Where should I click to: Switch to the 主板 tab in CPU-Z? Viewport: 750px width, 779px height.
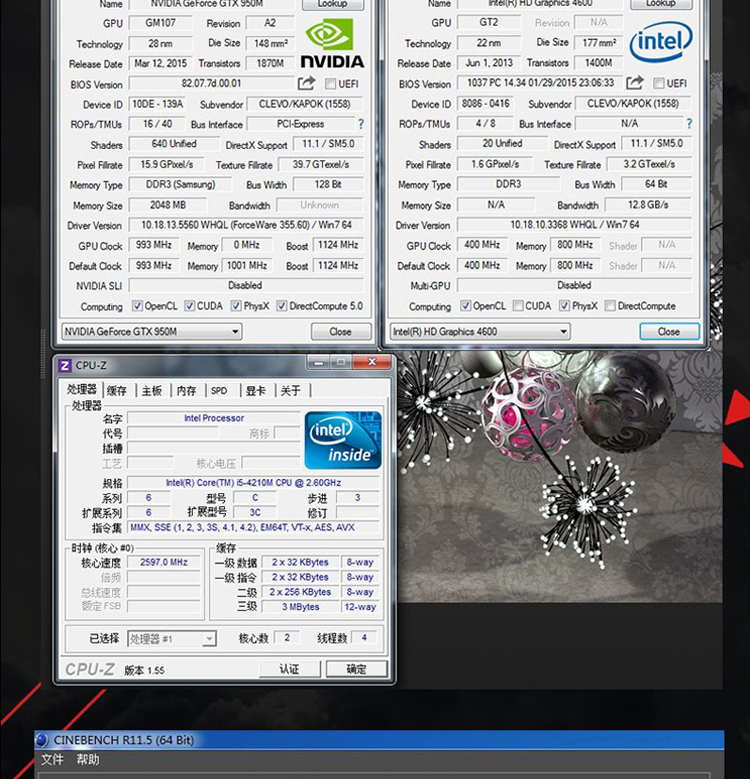tap(152, 390)
